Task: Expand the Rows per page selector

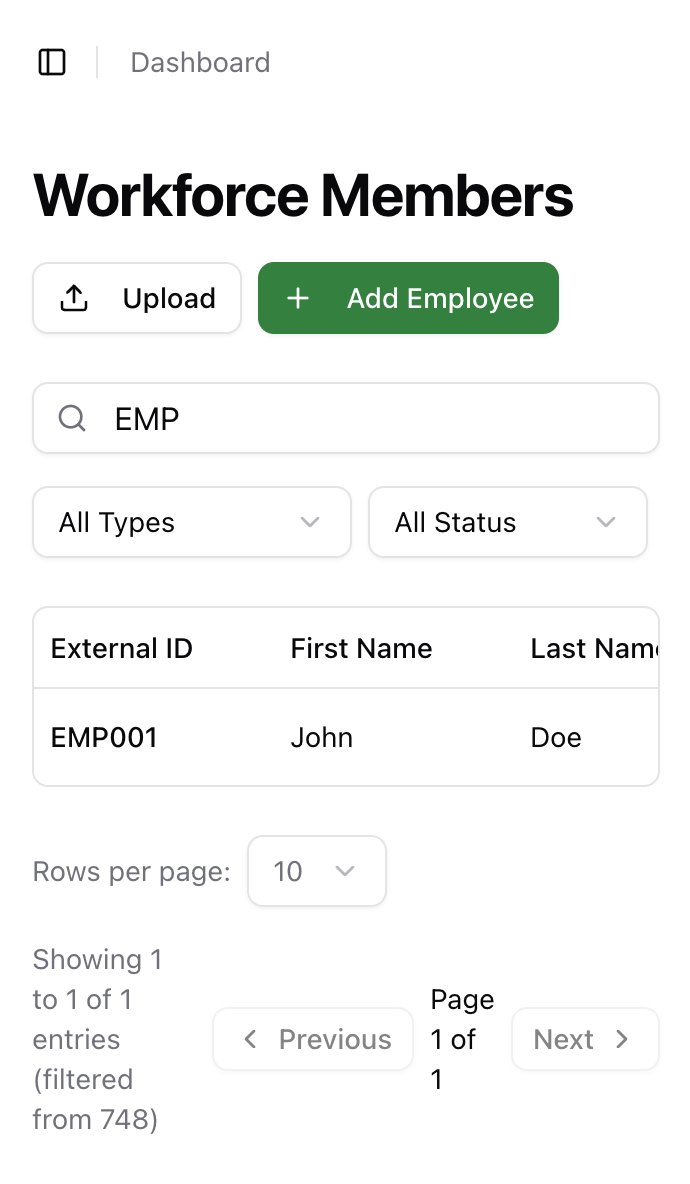Action: point(316,871)
